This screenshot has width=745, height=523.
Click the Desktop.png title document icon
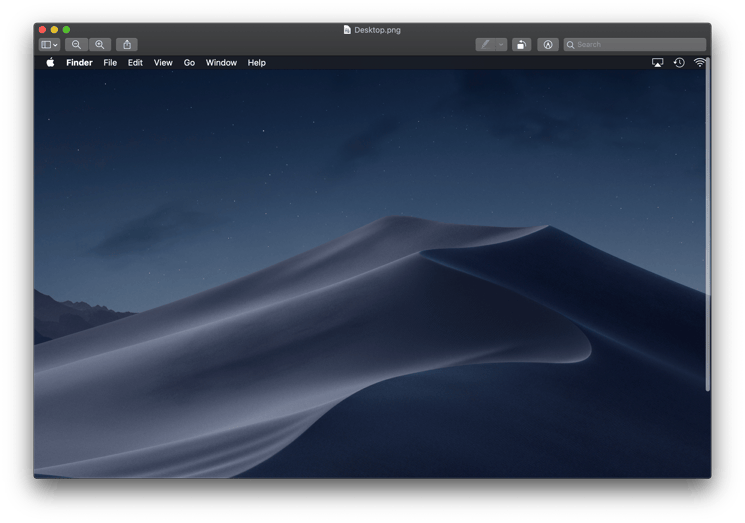(347, 30)
